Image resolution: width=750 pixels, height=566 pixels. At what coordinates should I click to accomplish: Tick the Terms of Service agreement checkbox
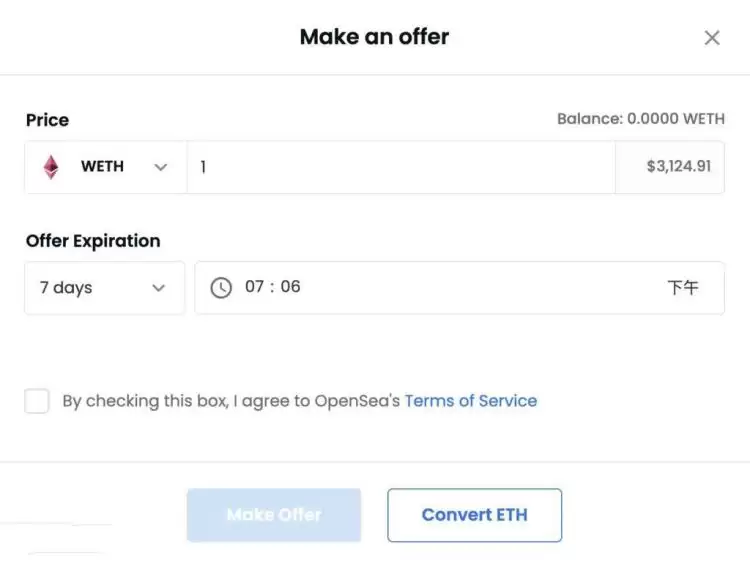[37, 401]
